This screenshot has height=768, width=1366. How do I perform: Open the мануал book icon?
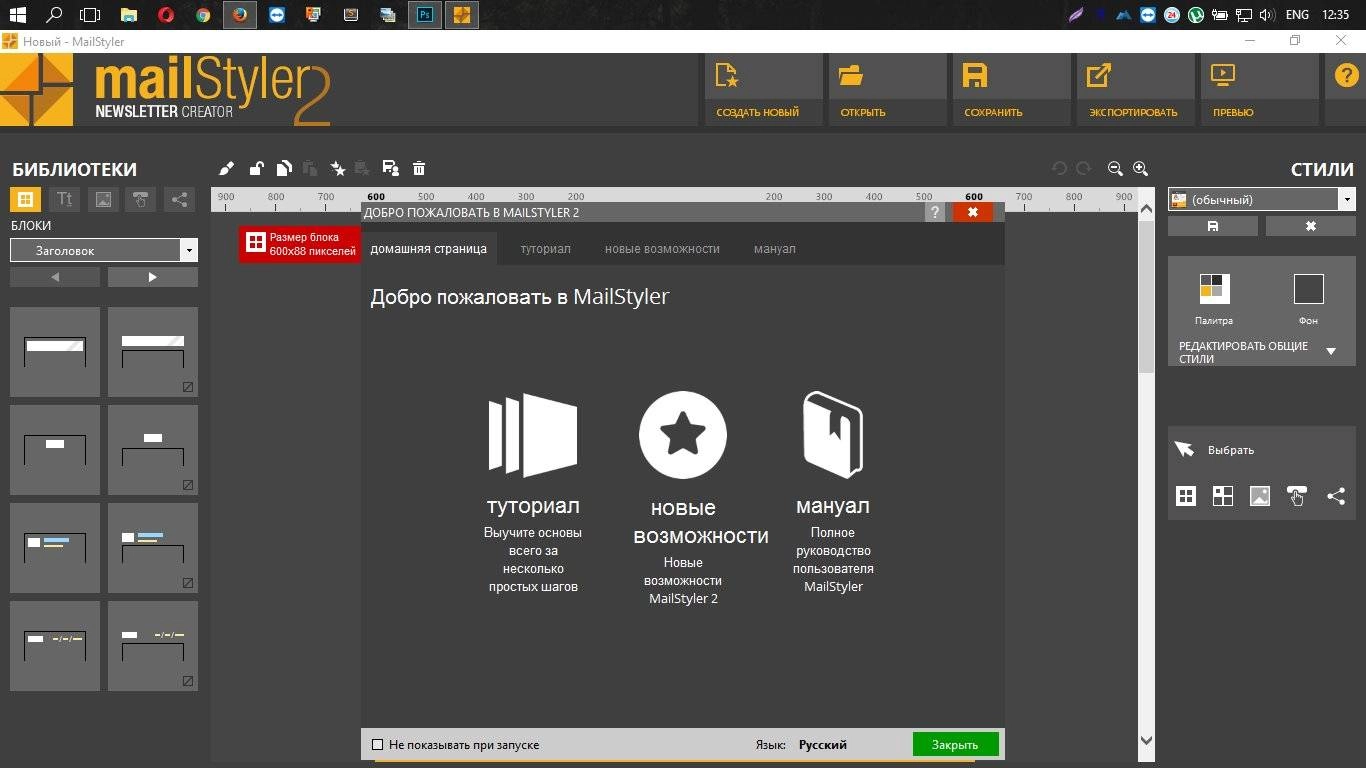(833, 433)
